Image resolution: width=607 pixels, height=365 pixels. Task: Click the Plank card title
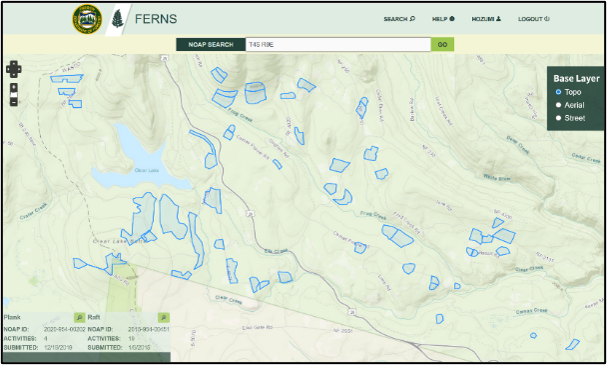coord(12,317)
